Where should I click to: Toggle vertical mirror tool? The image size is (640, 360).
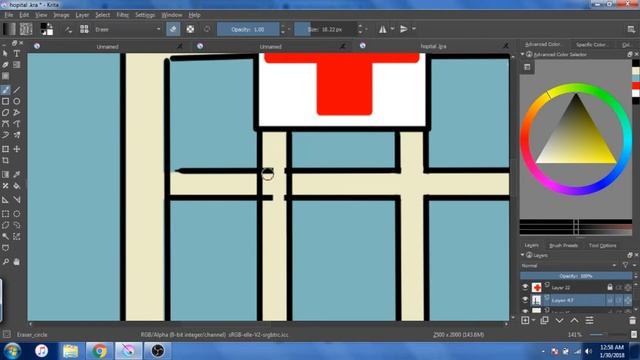tap(404, 29)
